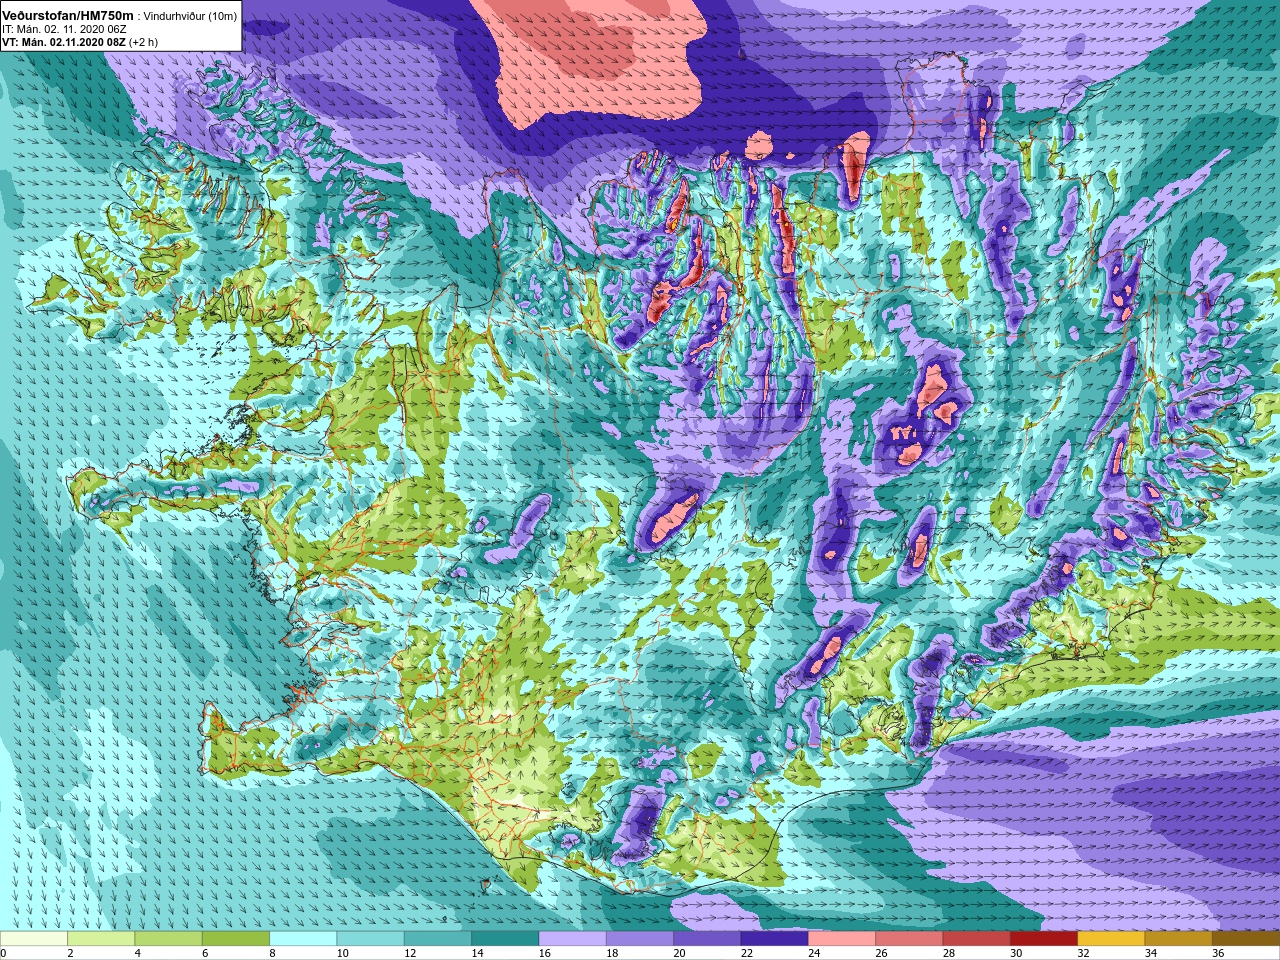
Task: Click the legend value '0'
Action: click(x=4, y=953)
